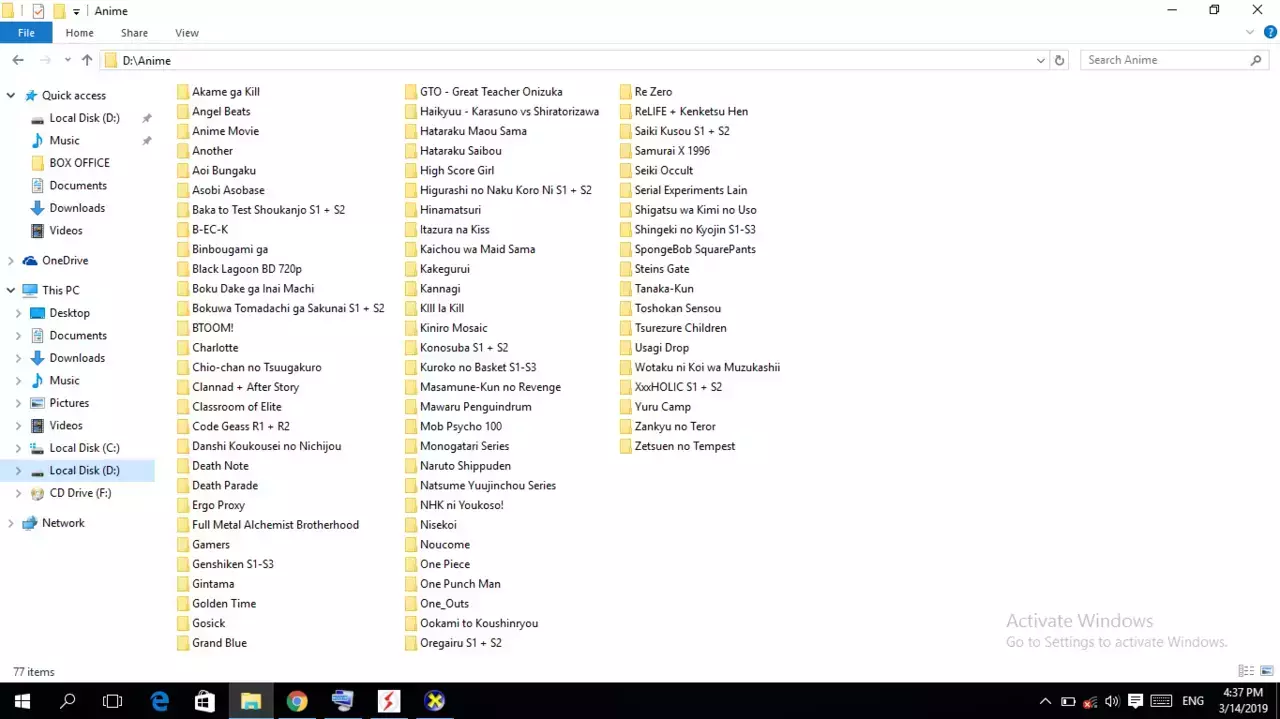Open address bar history dropdown

point(1041,60)
